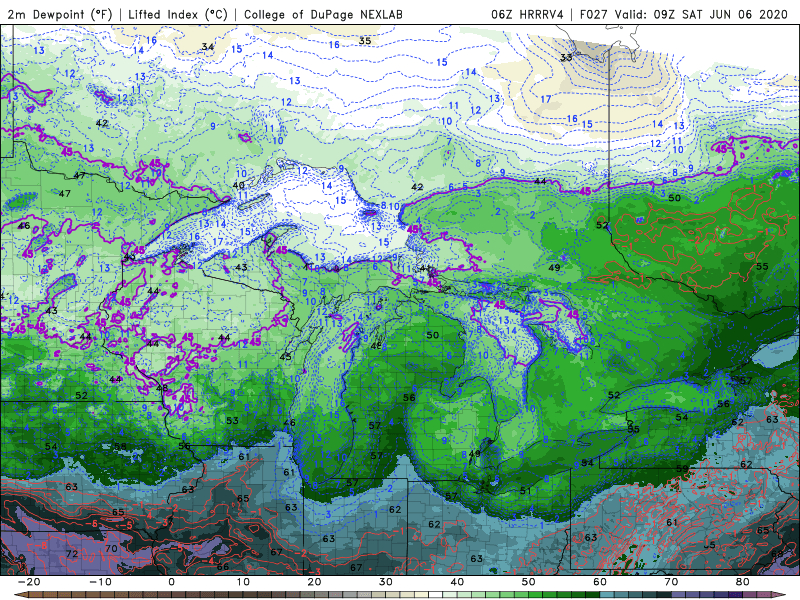Click the "80" colorbar tick label
Screen dimensions: 800x600
click(x=743, y=582)
